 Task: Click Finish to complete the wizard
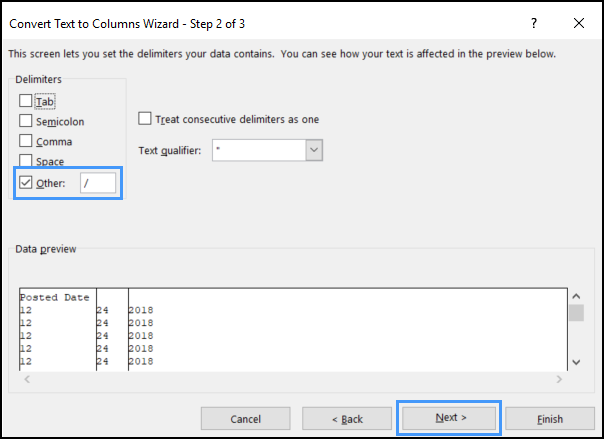[x=550, y=419]
